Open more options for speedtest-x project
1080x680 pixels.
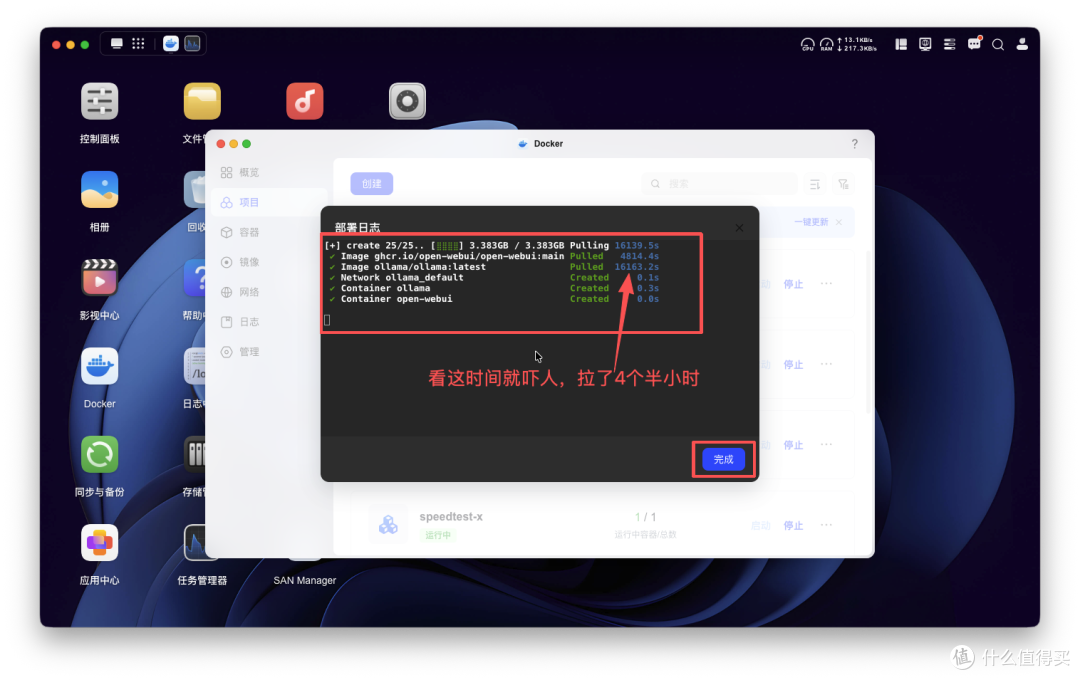[827, 525]
